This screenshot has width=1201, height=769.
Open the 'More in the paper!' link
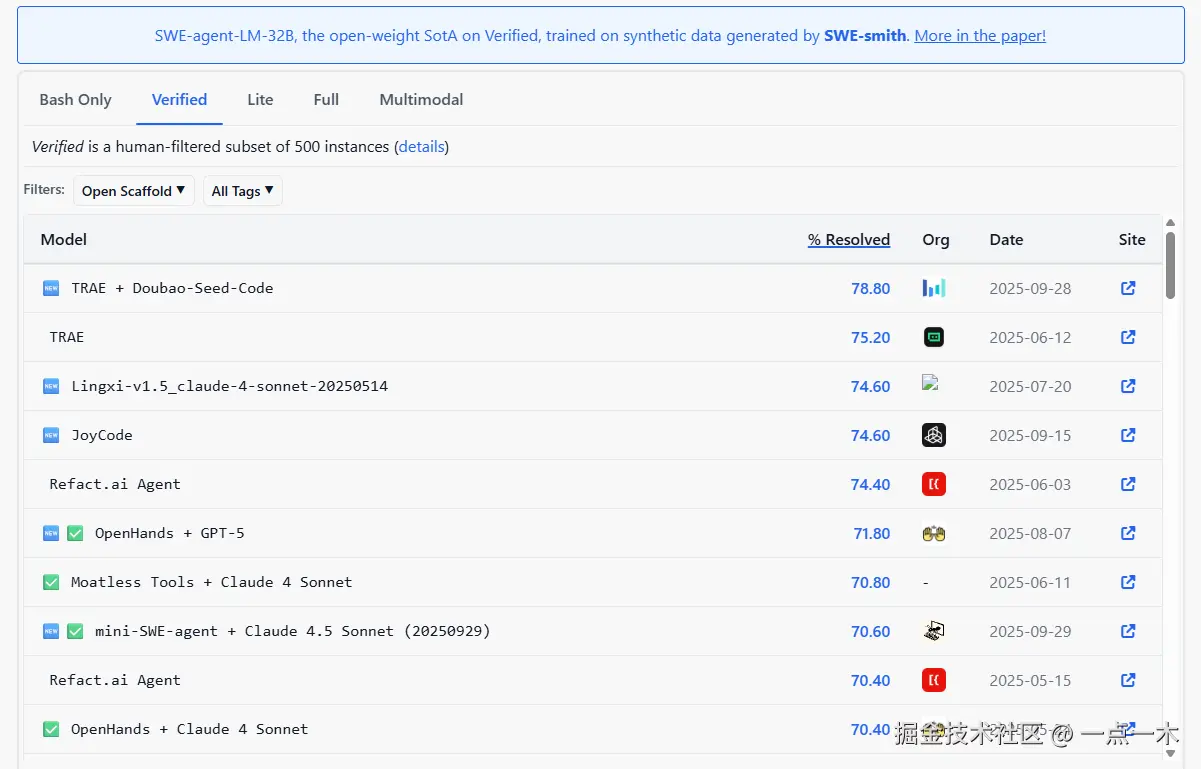click(x=980, y=36)
